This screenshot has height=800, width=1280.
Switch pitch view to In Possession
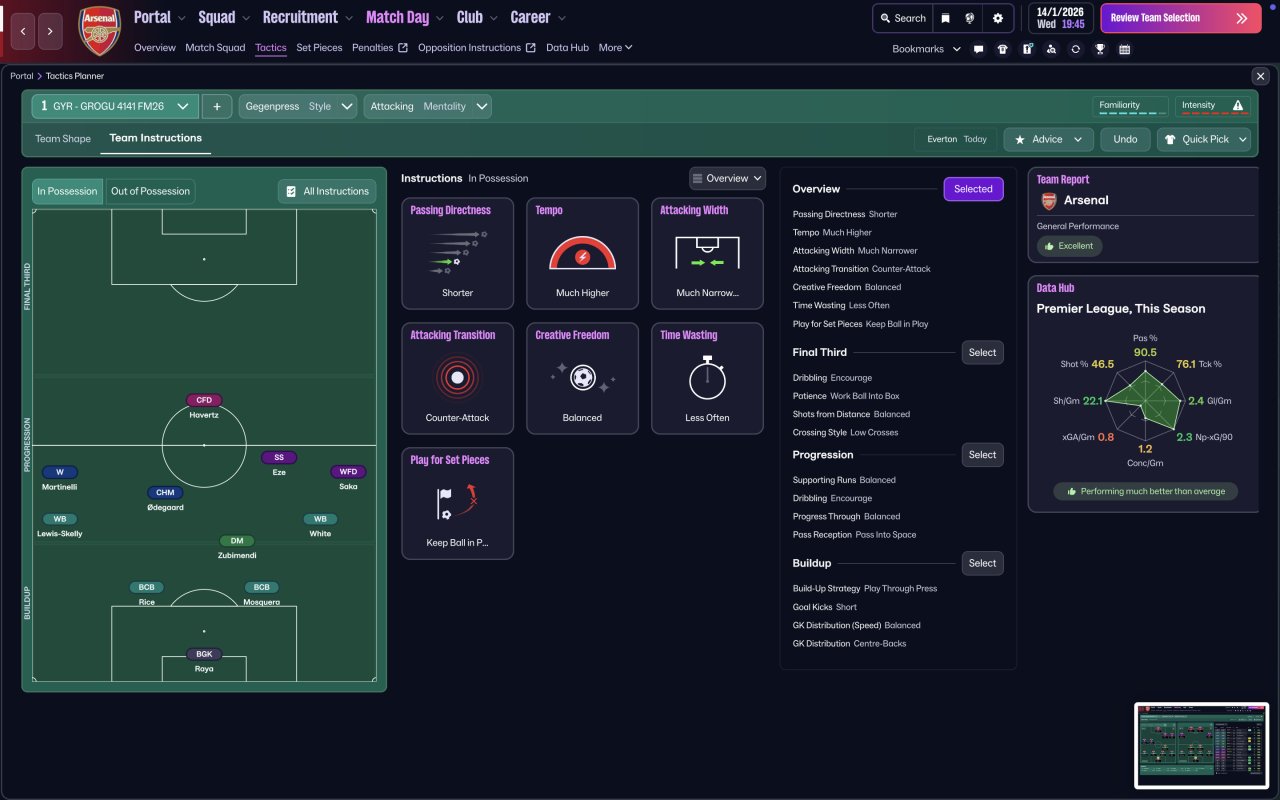pyautogui.click(x=68, y=192)
